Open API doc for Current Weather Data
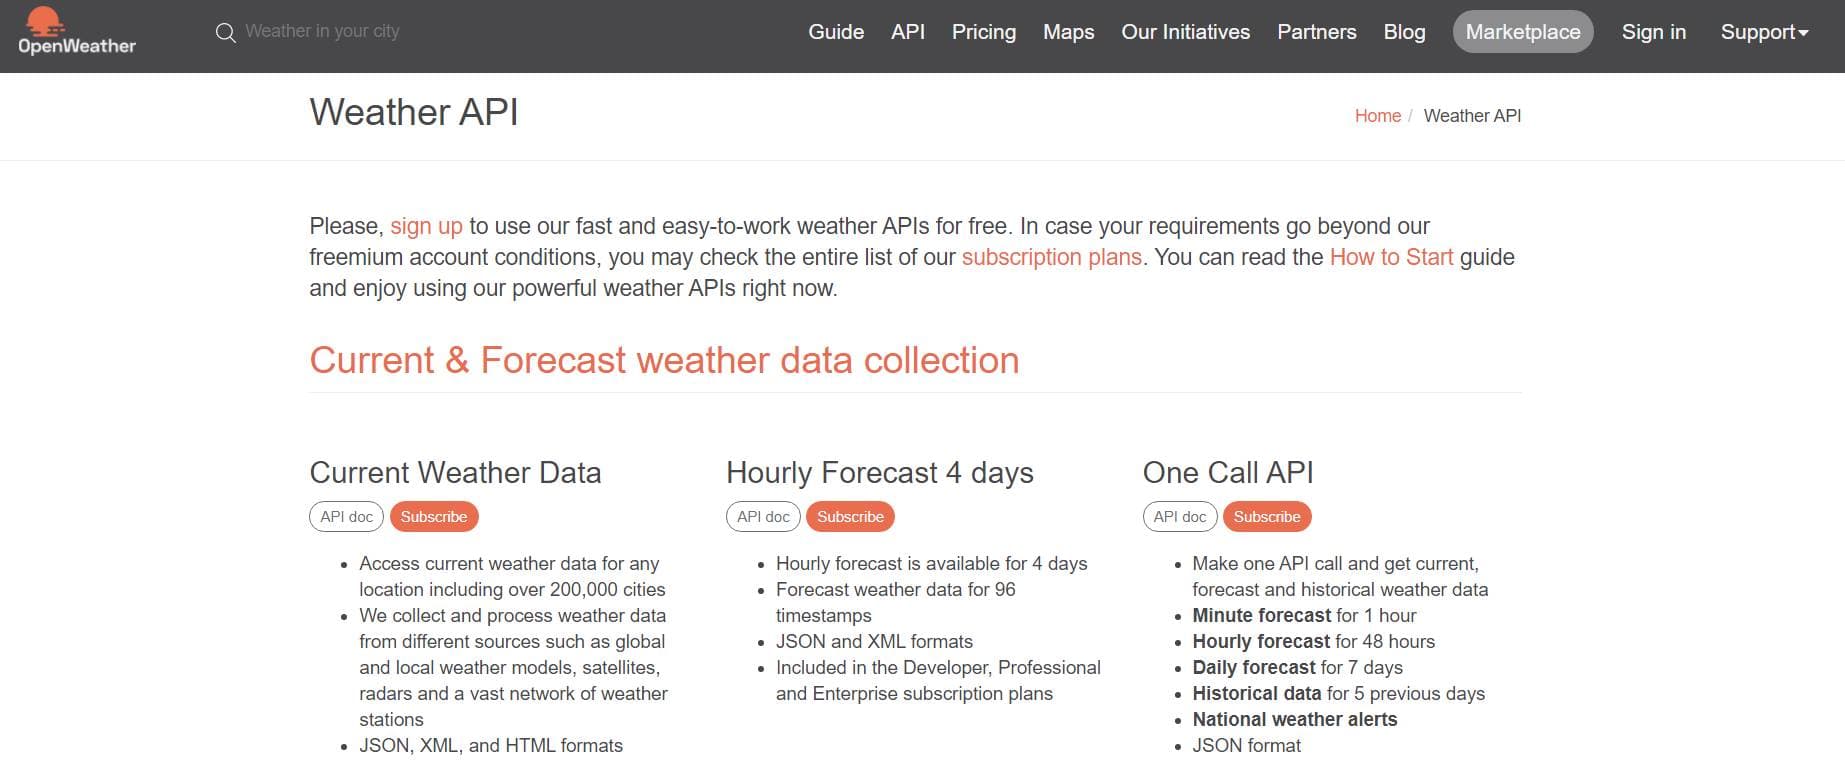 point(346,517)
